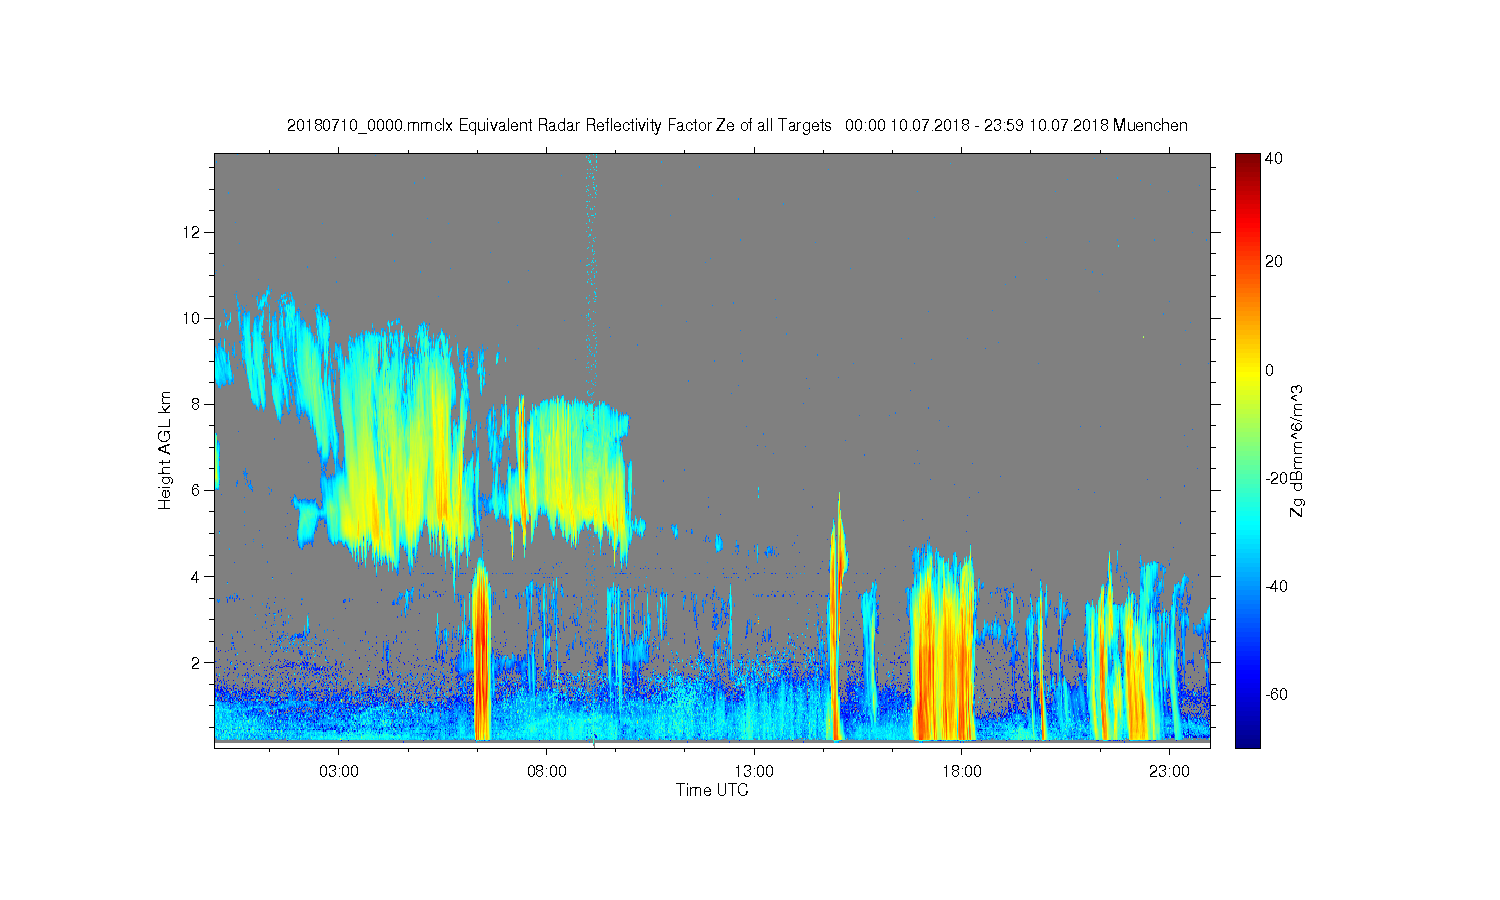Viewport: 1500px width, 900px height.
Task: Select the 10 km height axis tick label
Action: [x=193, y=318]
